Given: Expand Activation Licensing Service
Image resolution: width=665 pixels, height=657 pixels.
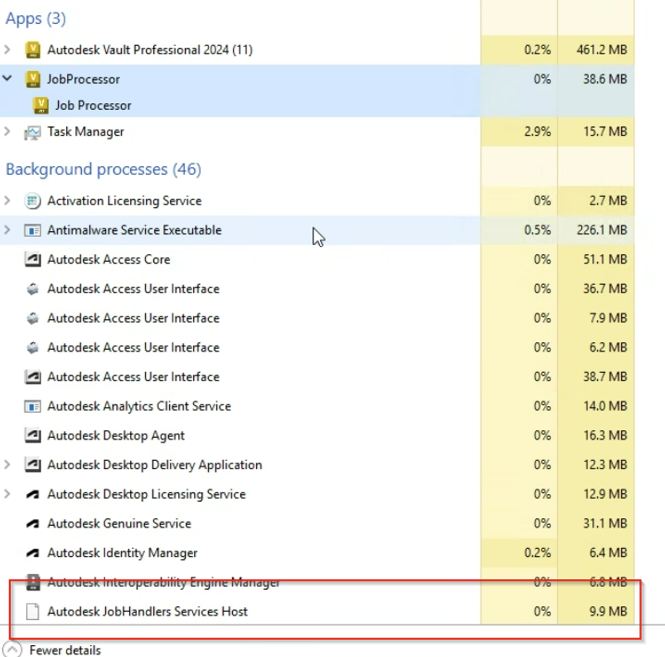Looking at the screenshot, I should 7,201.
